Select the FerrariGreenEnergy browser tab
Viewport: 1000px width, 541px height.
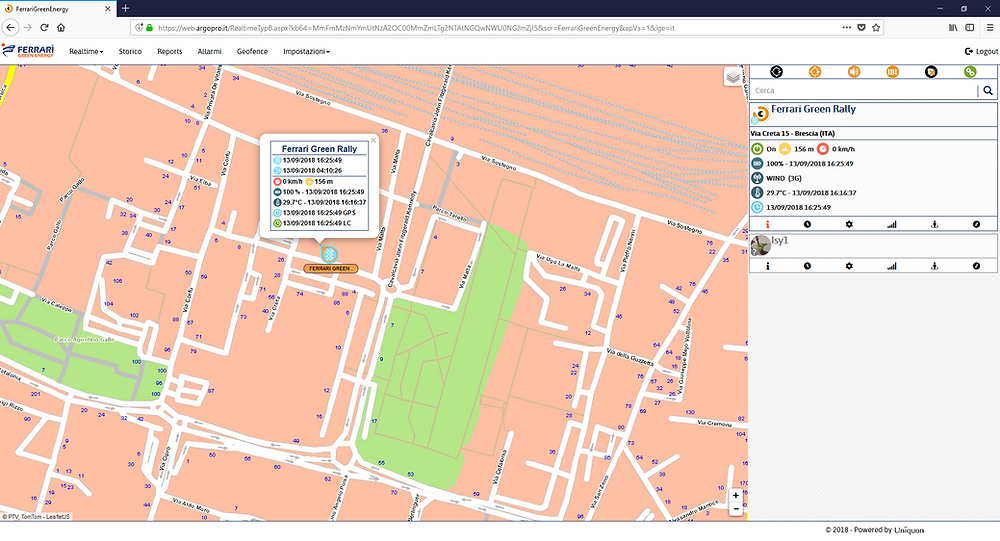click(57, 8)
